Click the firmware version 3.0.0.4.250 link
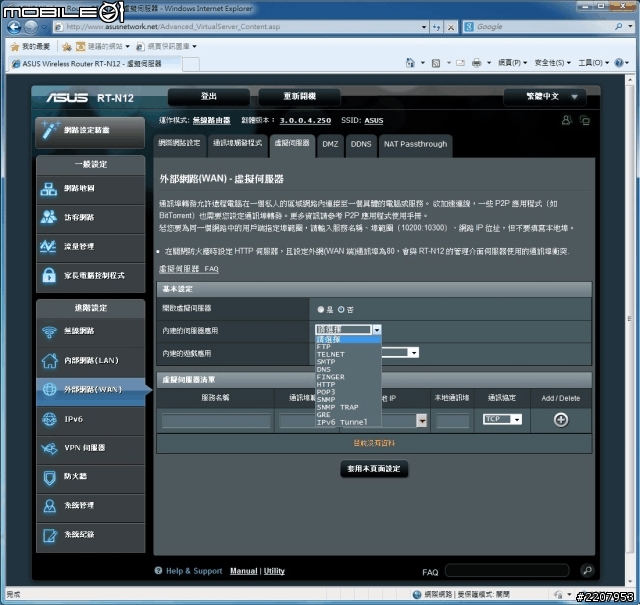Image resolution: width=640 pixels, height=605 pixels. tap(305, 121)
